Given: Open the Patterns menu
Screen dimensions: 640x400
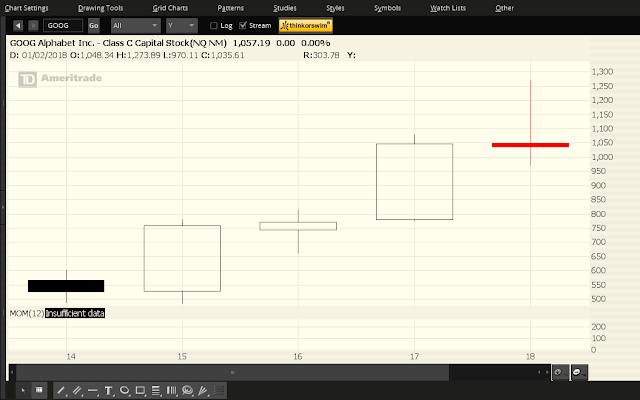Looking at the screenshot, I should (x=231, y=8).
